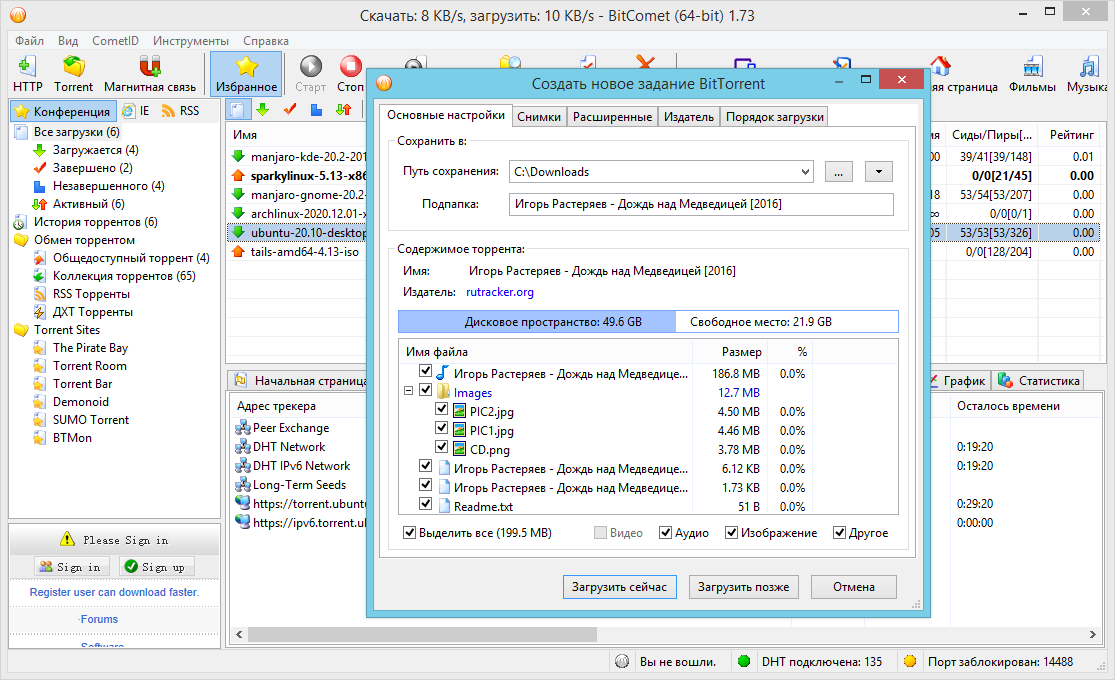1115x680 pixels.
Task: Click Загрузить сейчас button
Action: click(619, 587)
